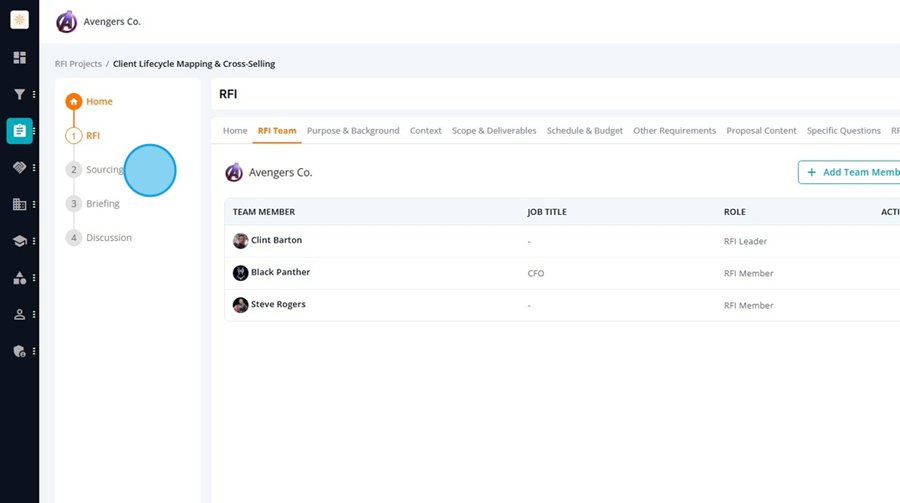Open the person profile icon in sidebar
Viewport: 900px width, 503px height.
(x=20, y=315)
